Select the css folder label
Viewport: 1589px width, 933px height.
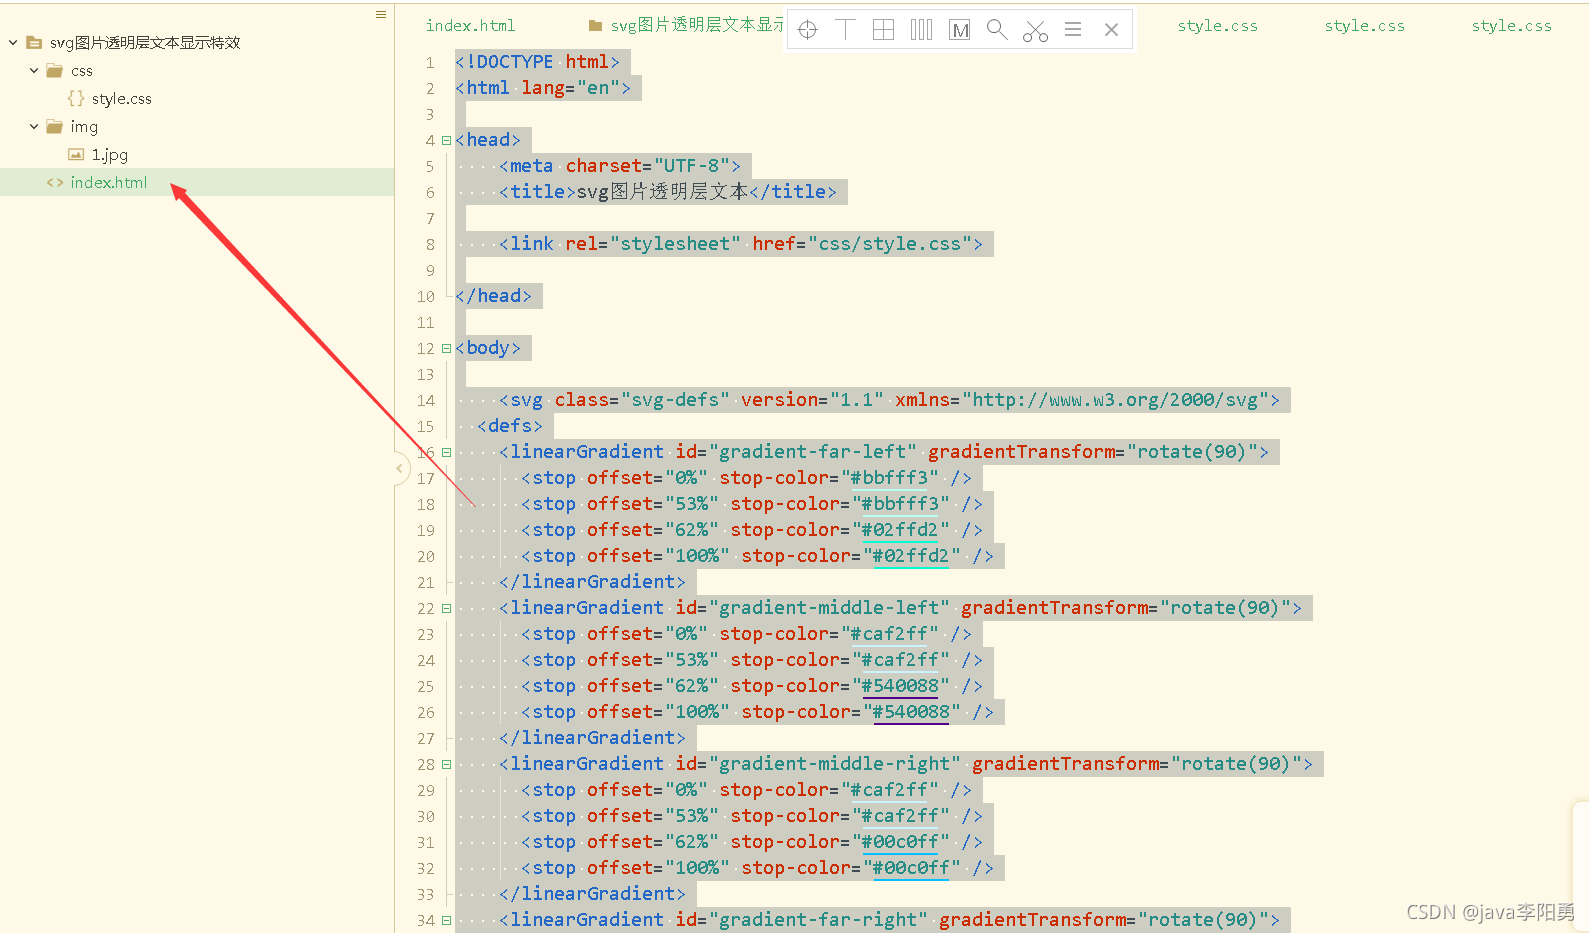coord(82,71)
